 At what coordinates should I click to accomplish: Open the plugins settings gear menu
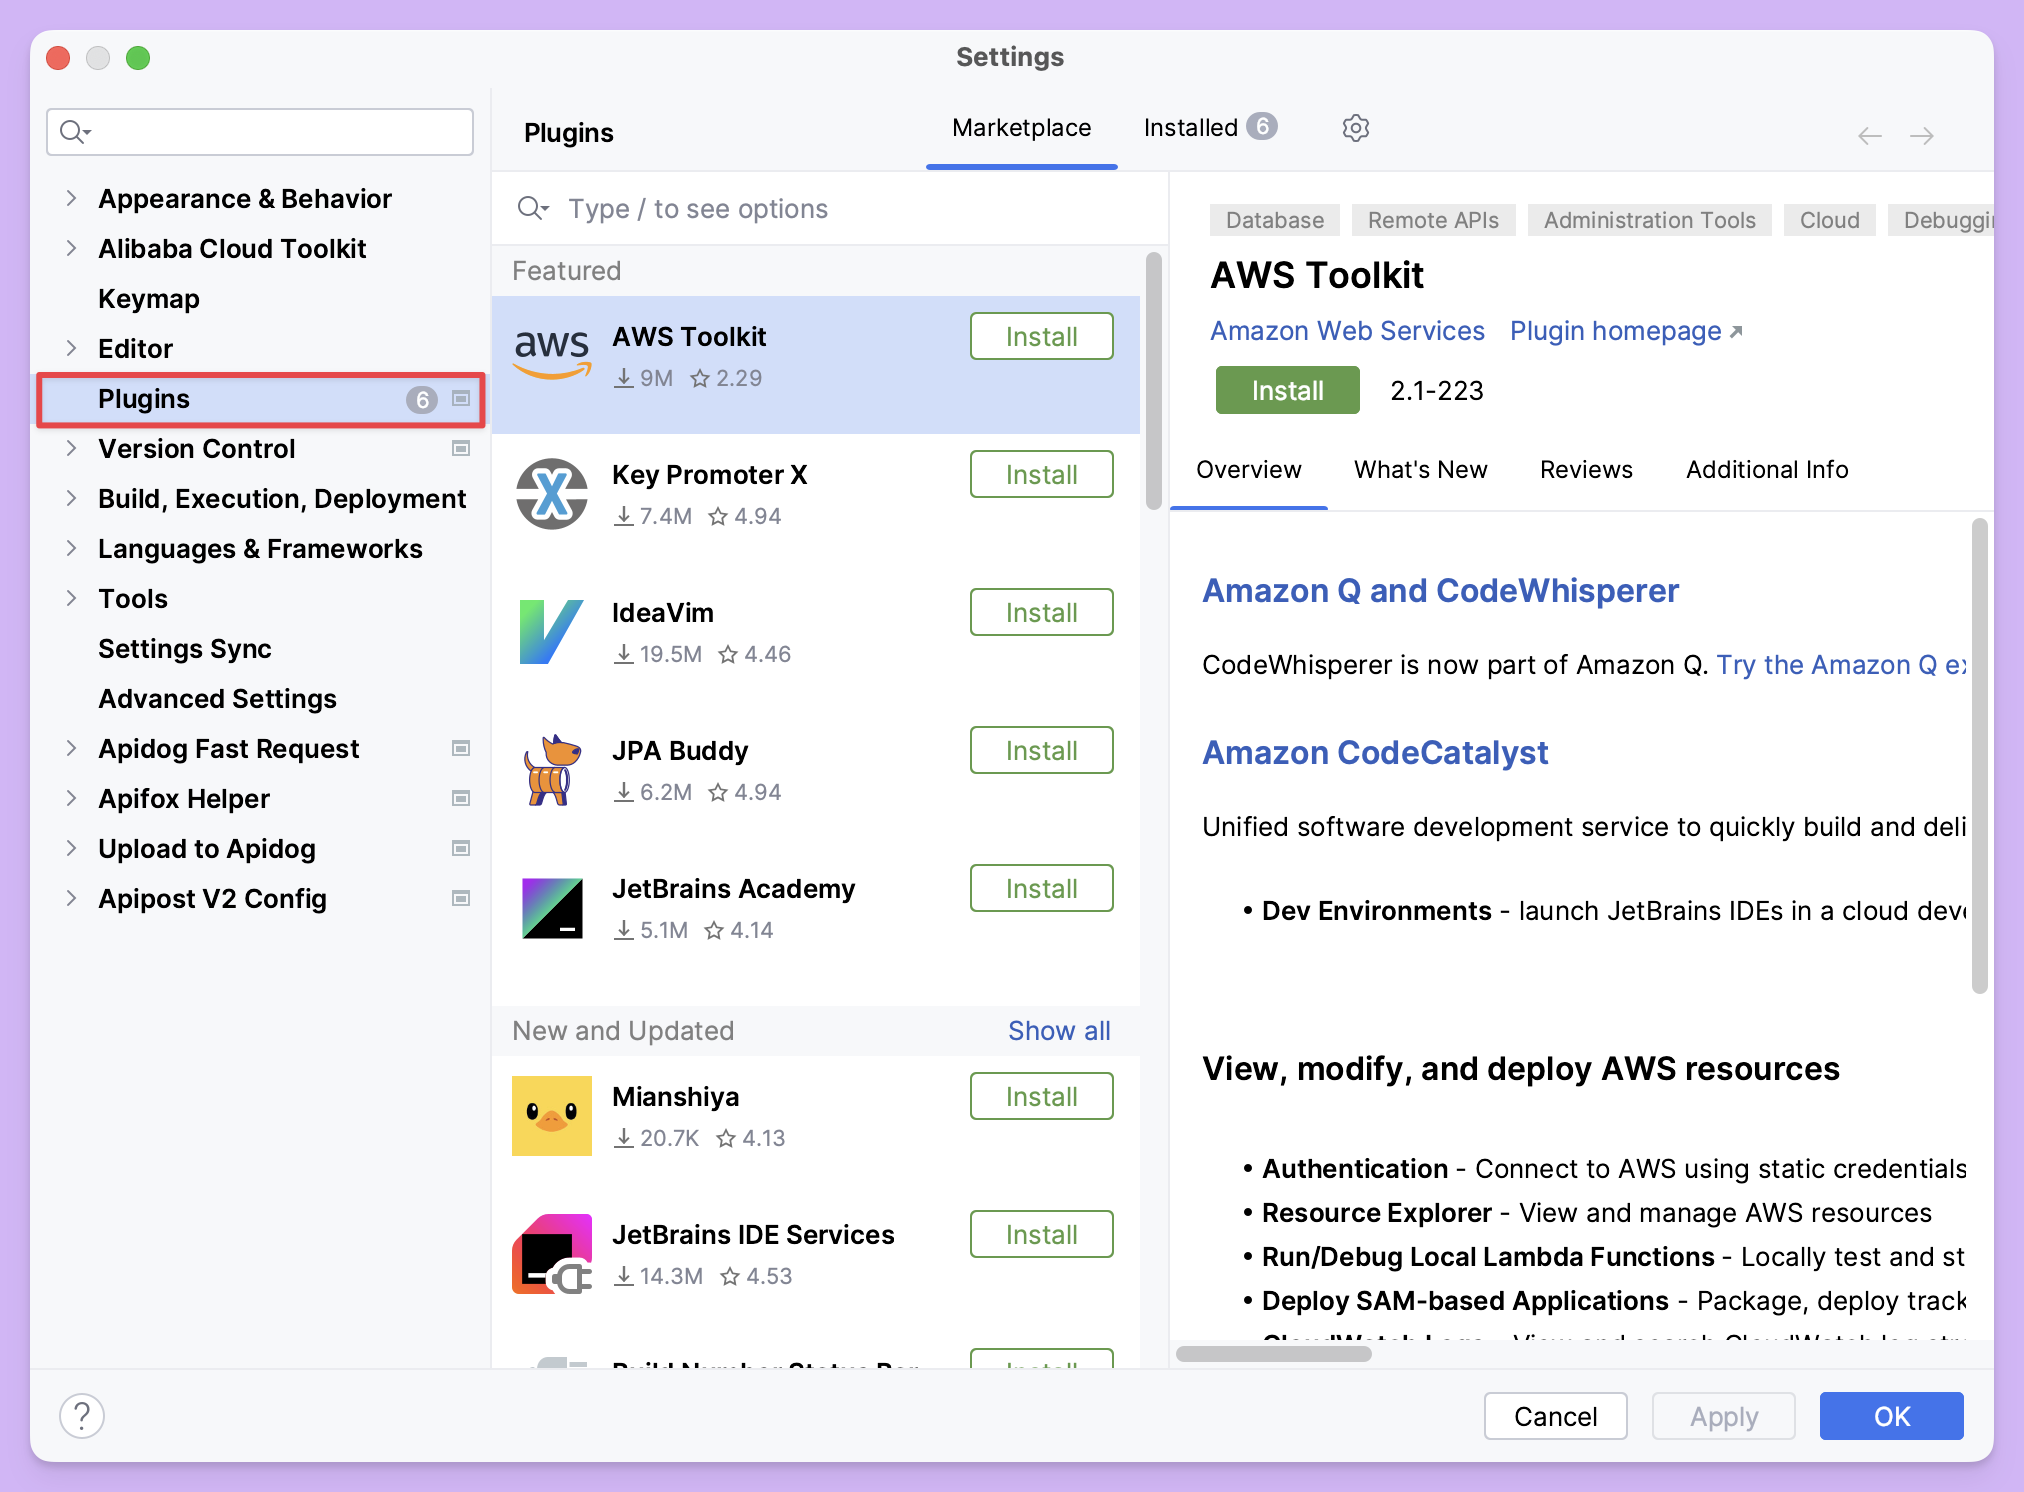point(1355,128)
